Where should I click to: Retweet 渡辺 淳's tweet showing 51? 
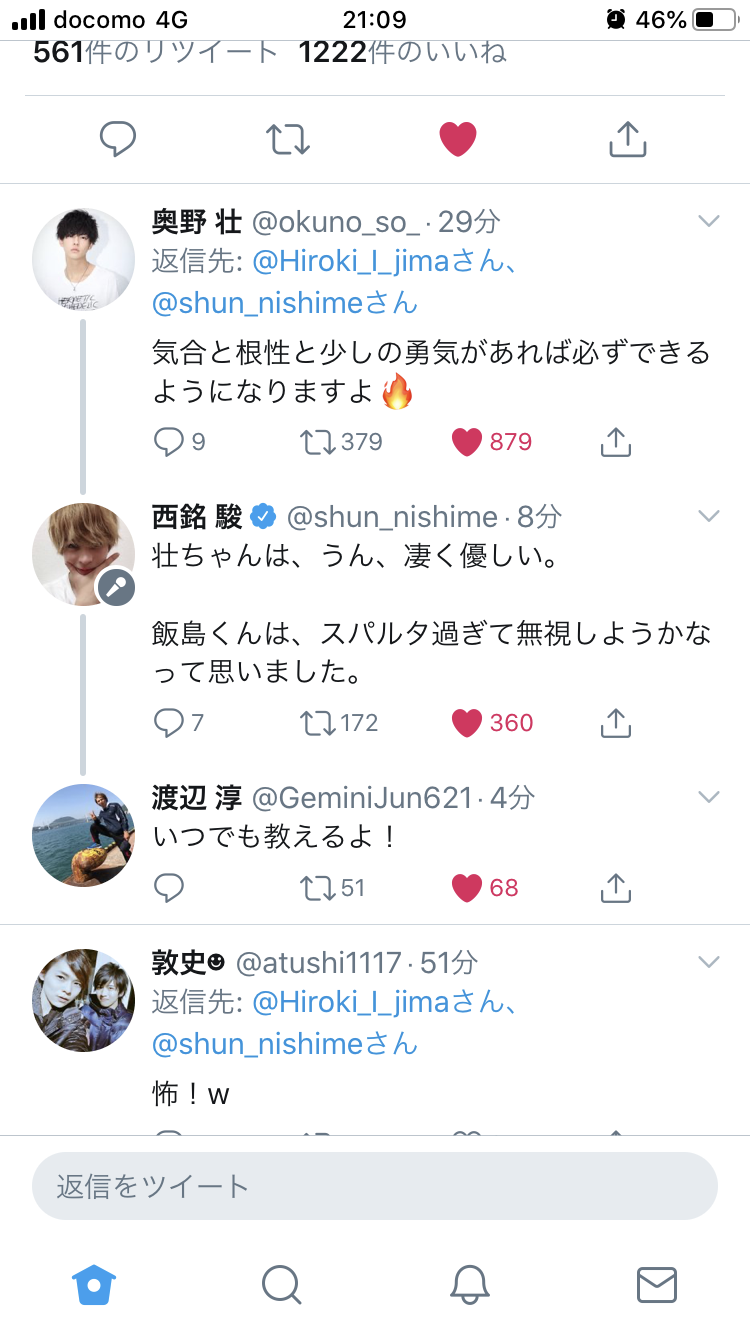click(x=317, y=887)
